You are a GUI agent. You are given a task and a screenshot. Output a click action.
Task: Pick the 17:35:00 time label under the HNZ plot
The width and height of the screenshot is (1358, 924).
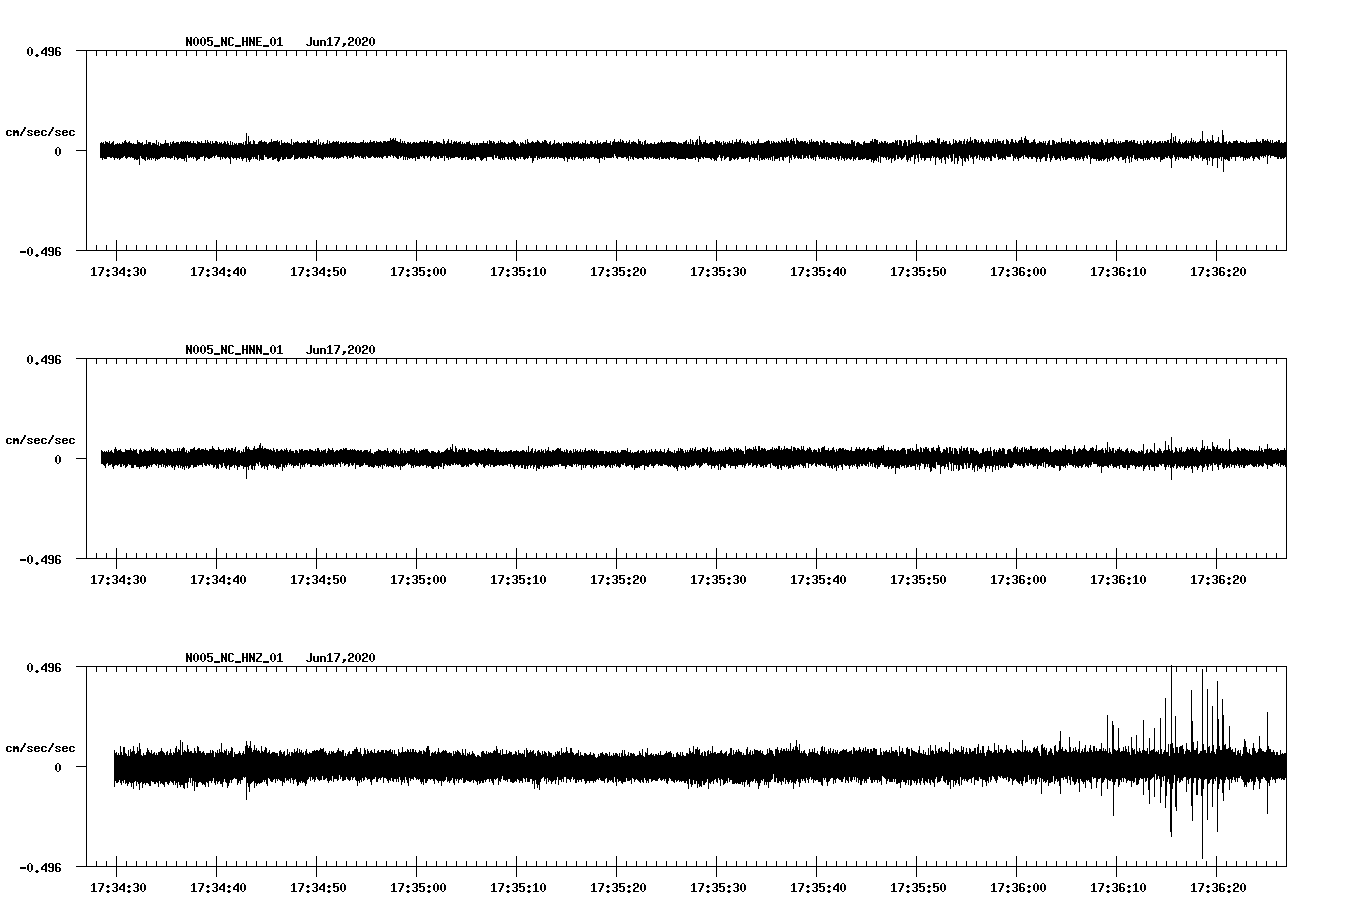pos(418,887)
